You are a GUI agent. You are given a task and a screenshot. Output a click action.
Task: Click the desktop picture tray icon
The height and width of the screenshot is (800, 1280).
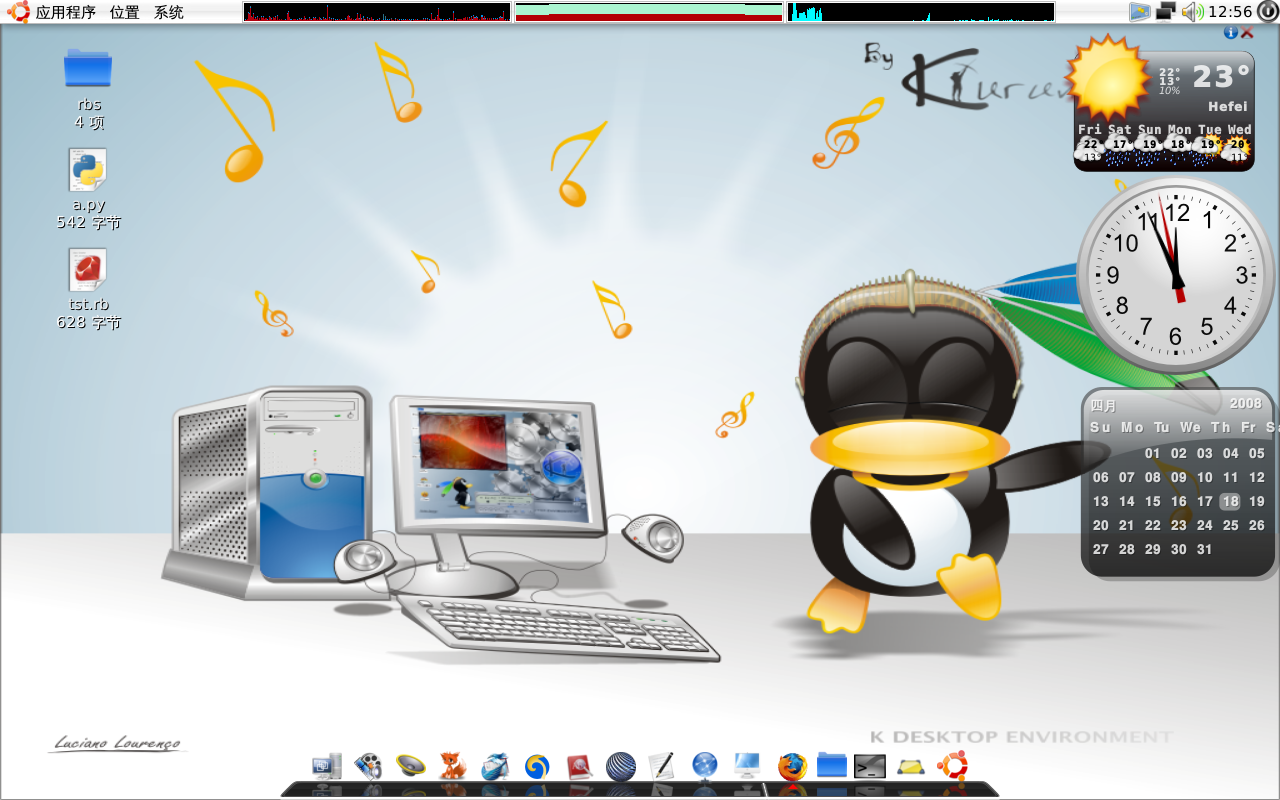[x=1140, y=12]
